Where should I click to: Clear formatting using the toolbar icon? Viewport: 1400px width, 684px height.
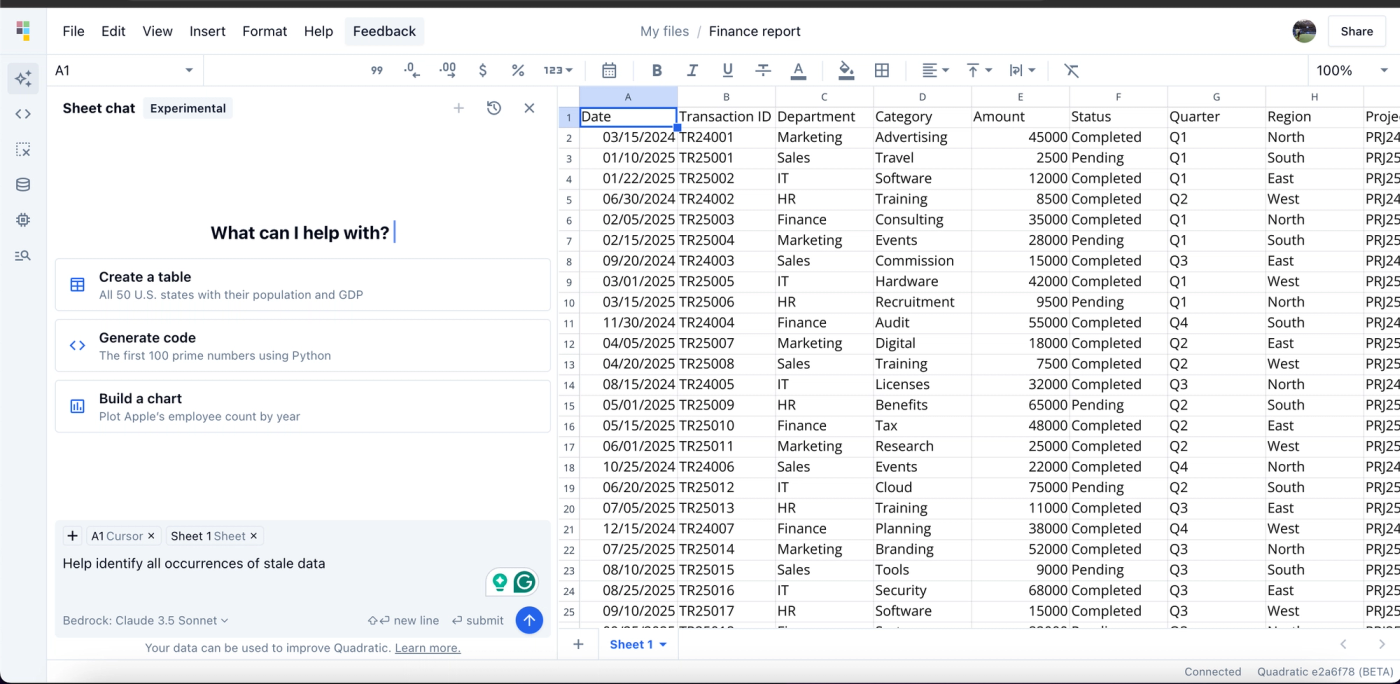tap(1071, 70)
